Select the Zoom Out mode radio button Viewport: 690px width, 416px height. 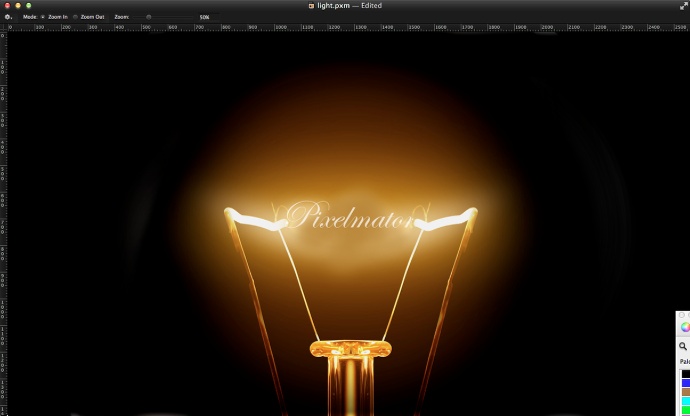point(75,17)
